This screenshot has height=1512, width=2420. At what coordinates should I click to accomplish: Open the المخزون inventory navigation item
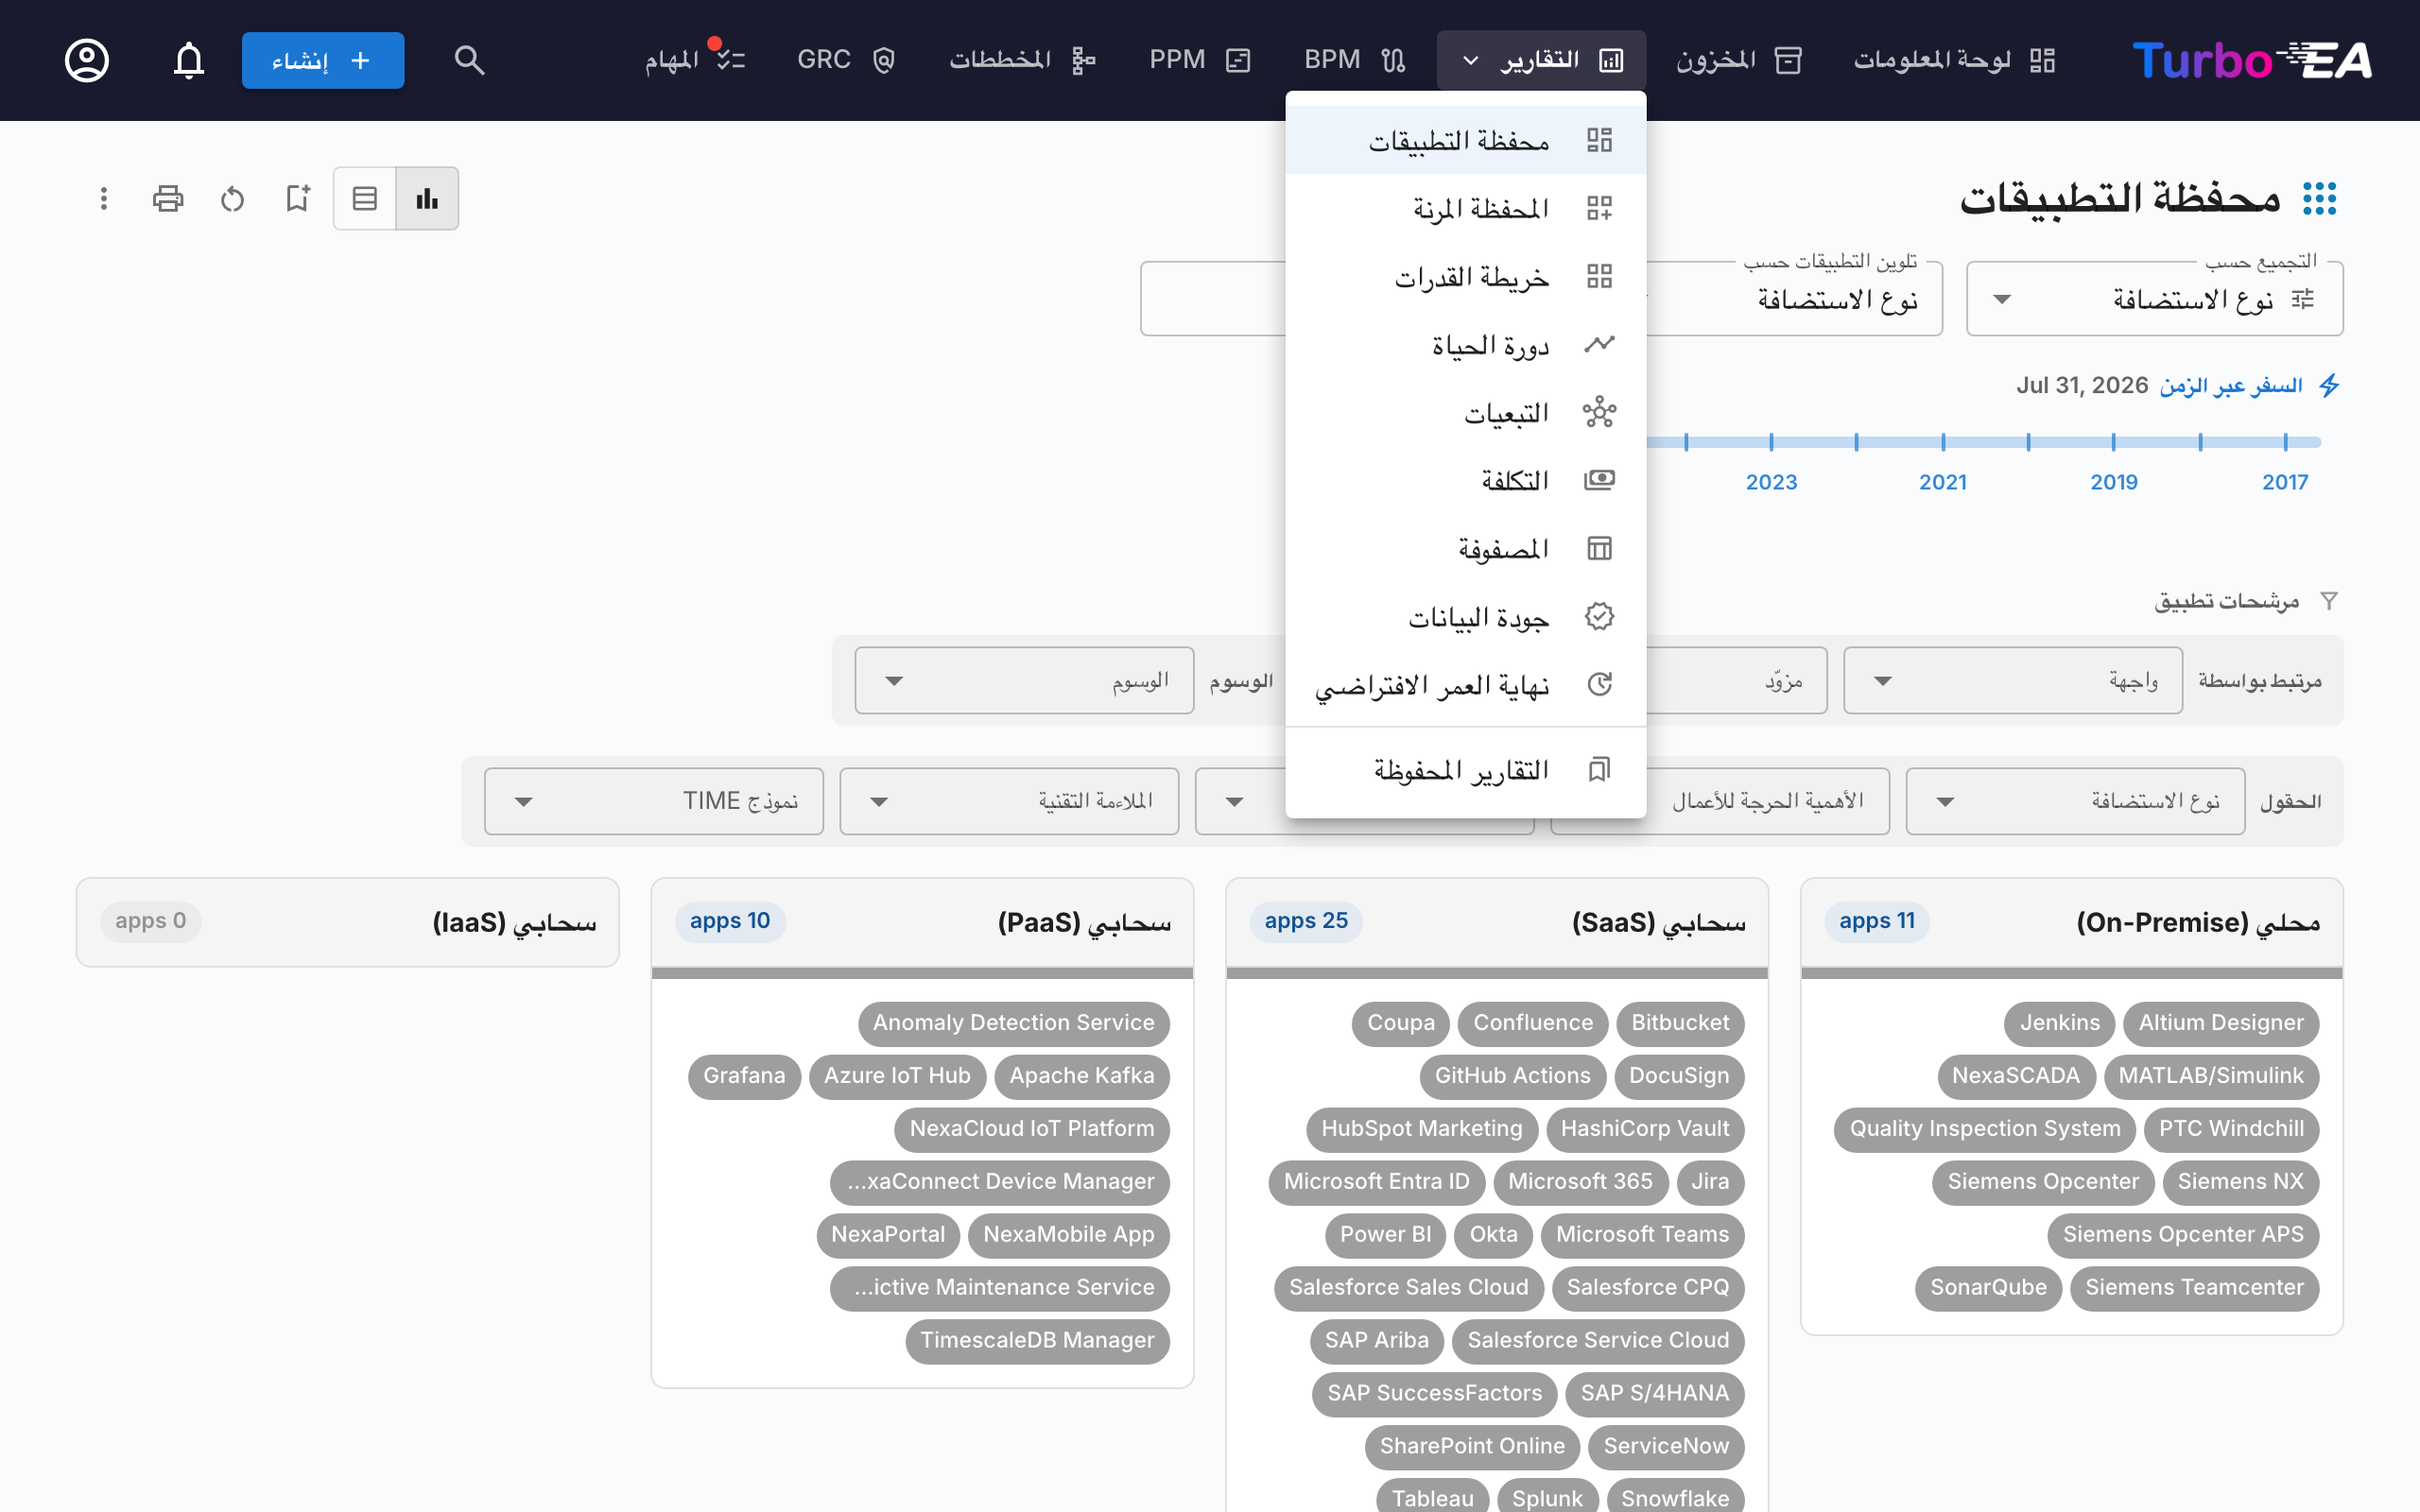pyautogui.click(x=1739, y=60)
